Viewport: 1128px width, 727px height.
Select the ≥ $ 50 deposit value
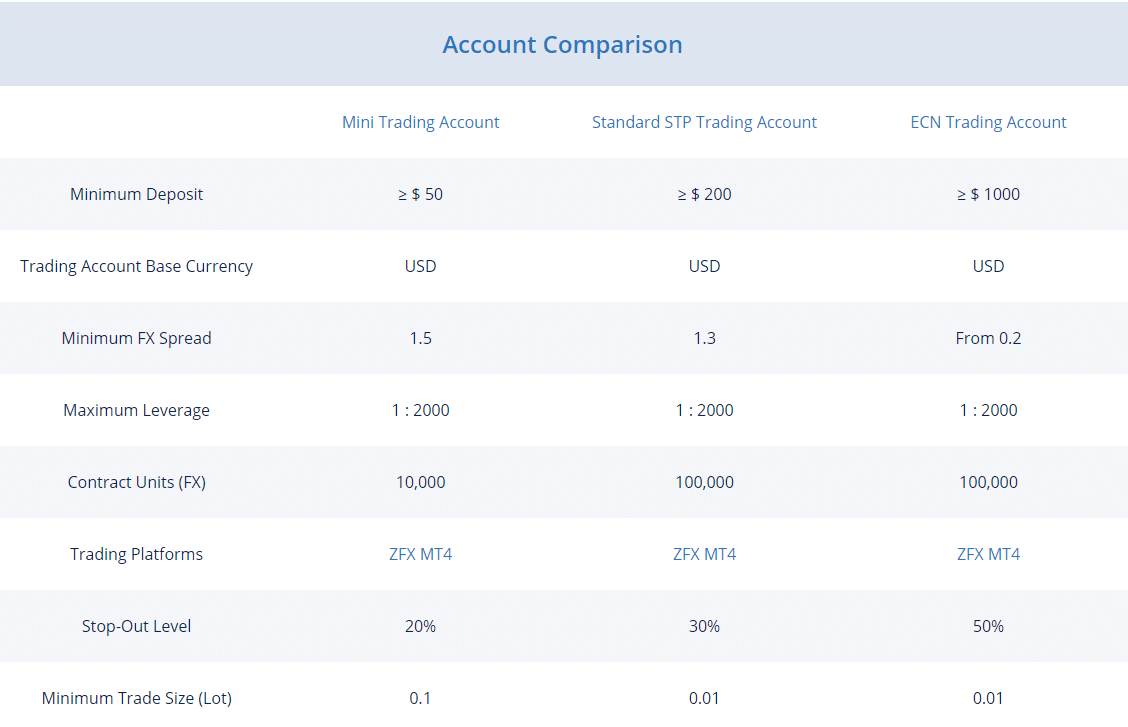pyautogui.click(x=420, y=194)
